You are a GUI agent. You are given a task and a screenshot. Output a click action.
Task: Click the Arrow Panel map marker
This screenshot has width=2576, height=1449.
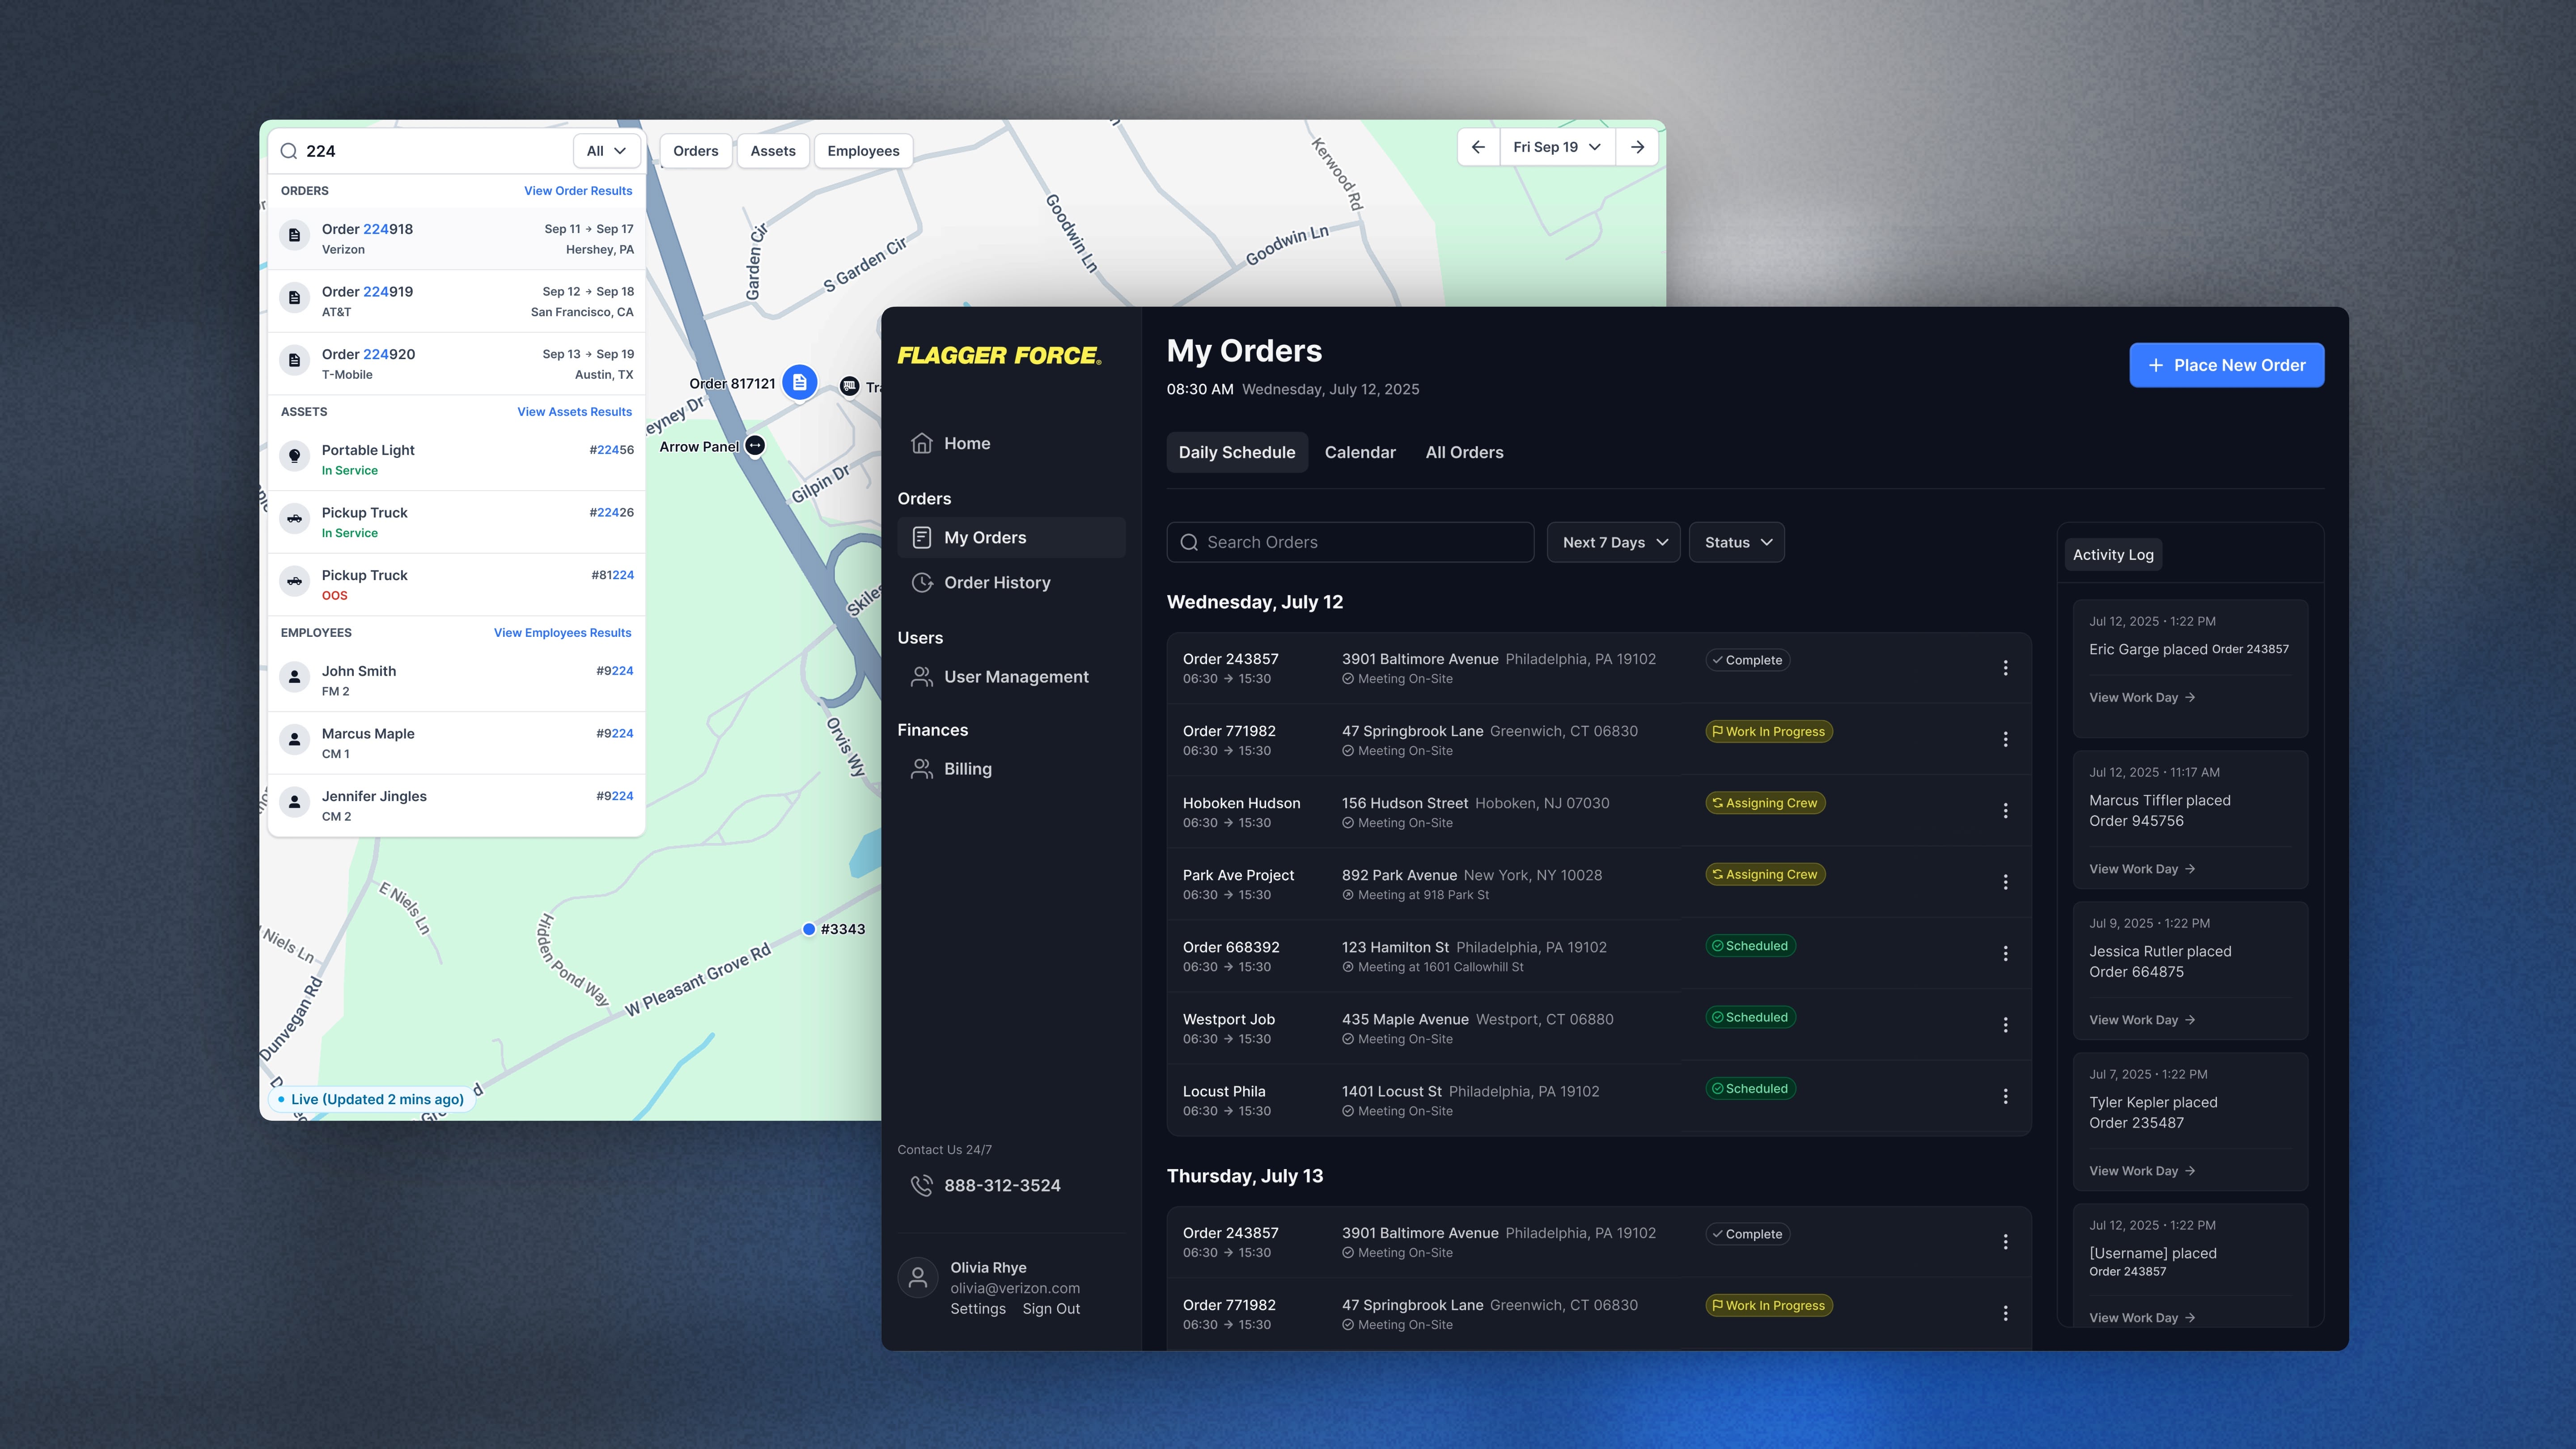point(755,446)
